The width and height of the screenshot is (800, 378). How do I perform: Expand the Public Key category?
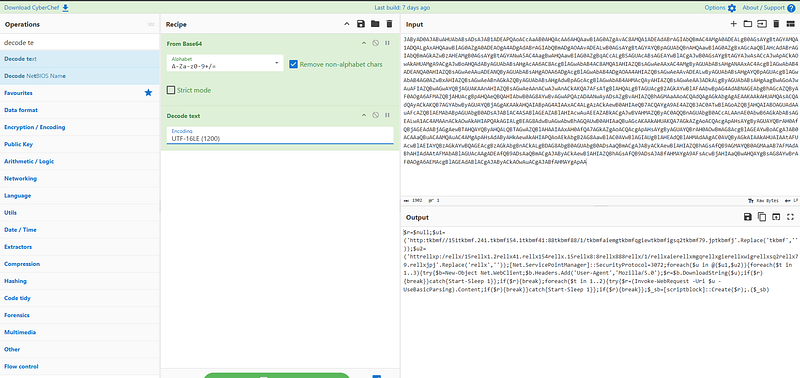[x=79, y=144]
